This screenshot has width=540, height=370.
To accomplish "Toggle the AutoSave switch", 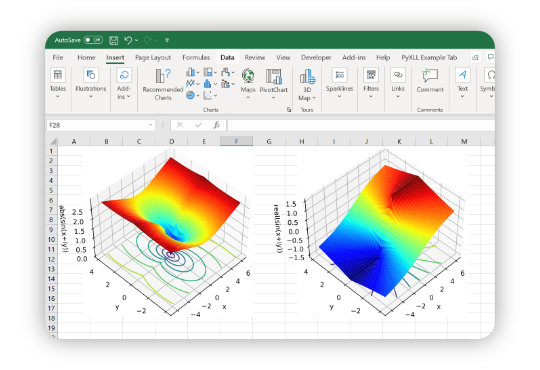I will (x=93, y=40).
